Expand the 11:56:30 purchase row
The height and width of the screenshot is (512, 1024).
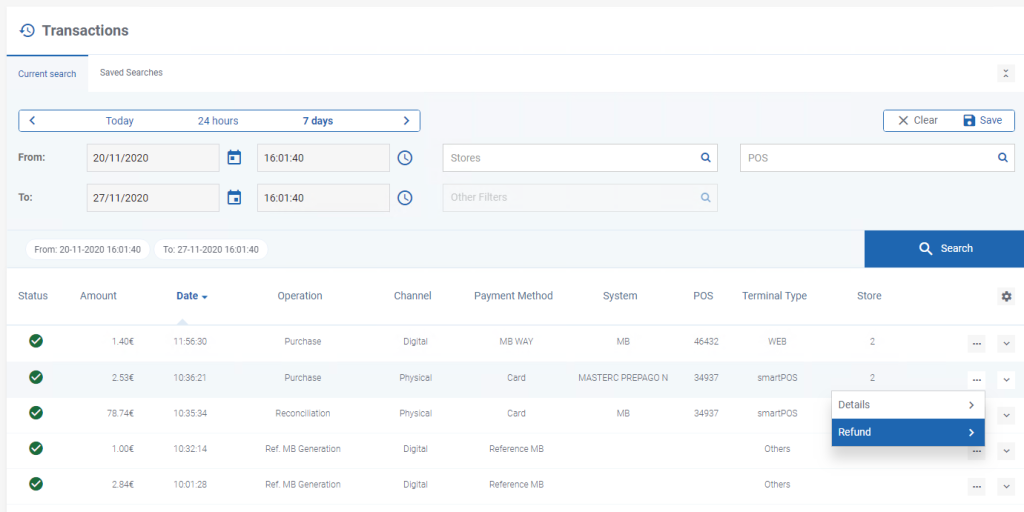[1006, 343]
